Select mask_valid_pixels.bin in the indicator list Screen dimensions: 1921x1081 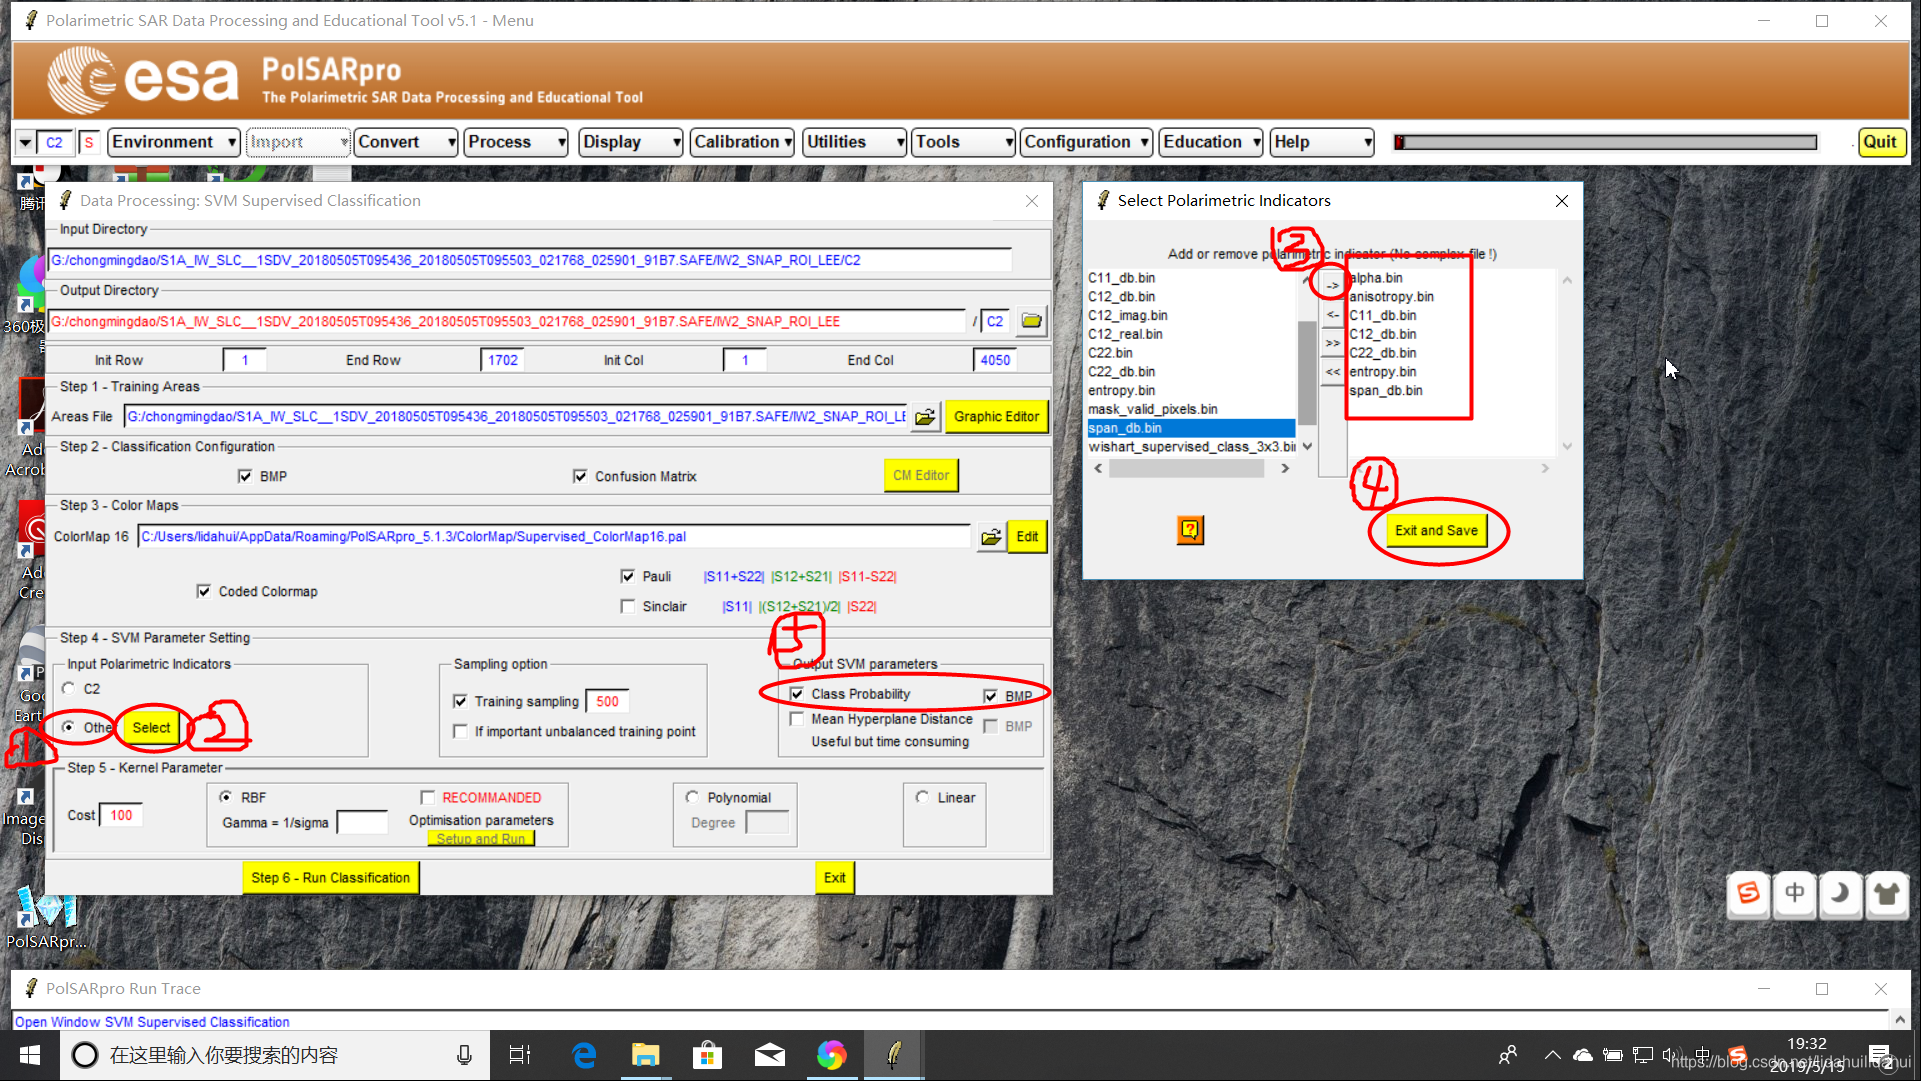click(x=1152, y=409)
